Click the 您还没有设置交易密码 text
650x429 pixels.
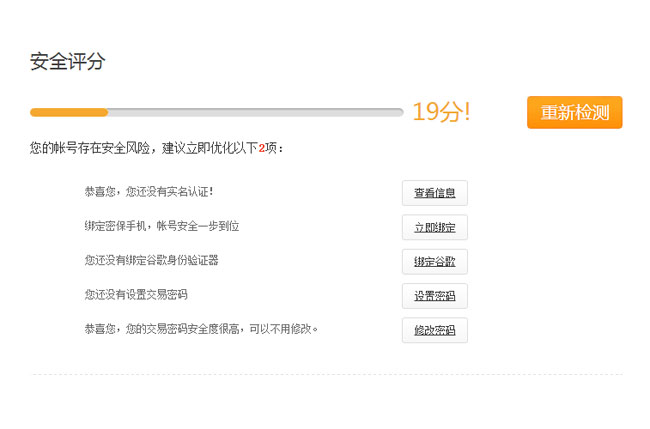tap(136, 294)
